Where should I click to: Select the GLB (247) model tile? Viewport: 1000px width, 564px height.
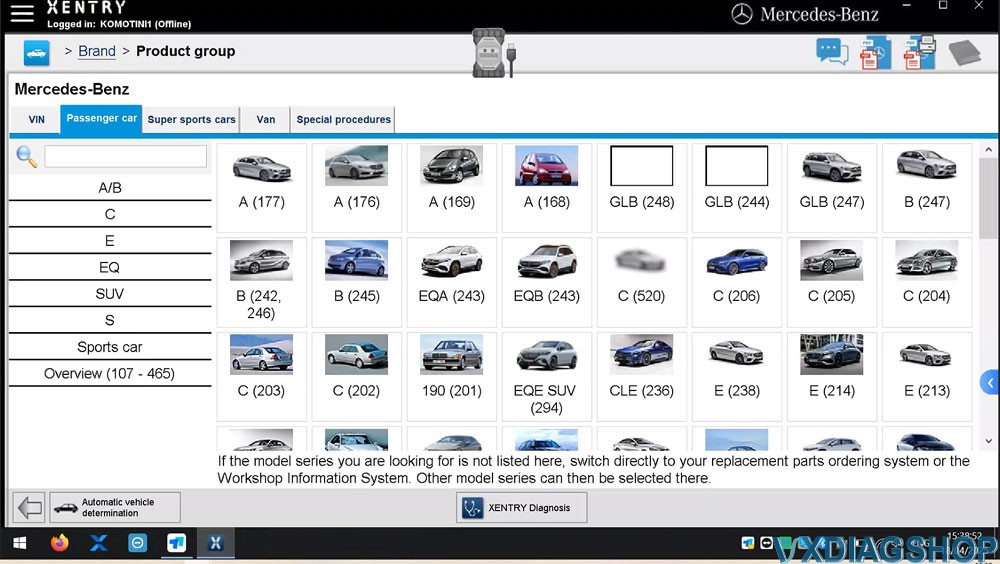click(x=832, y=188)
